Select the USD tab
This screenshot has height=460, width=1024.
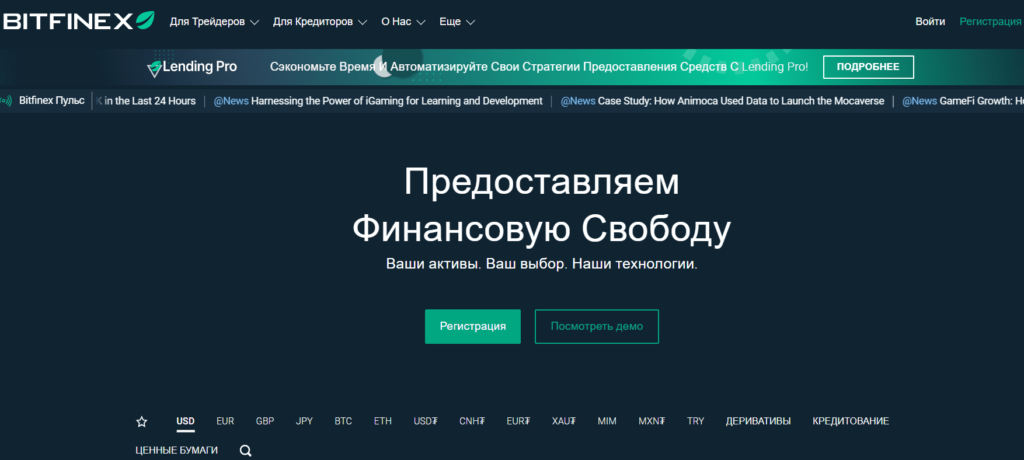point(185,421)
